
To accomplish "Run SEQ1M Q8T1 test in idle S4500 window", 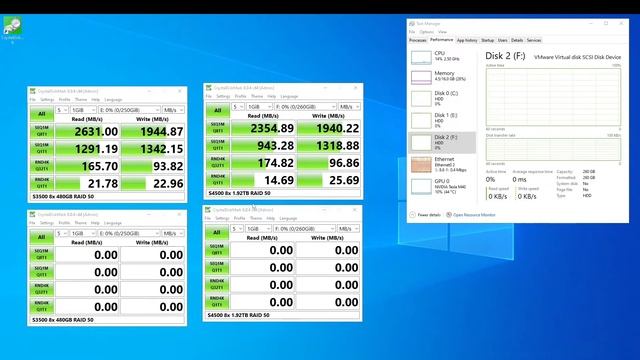I will (x=217, y=250).
